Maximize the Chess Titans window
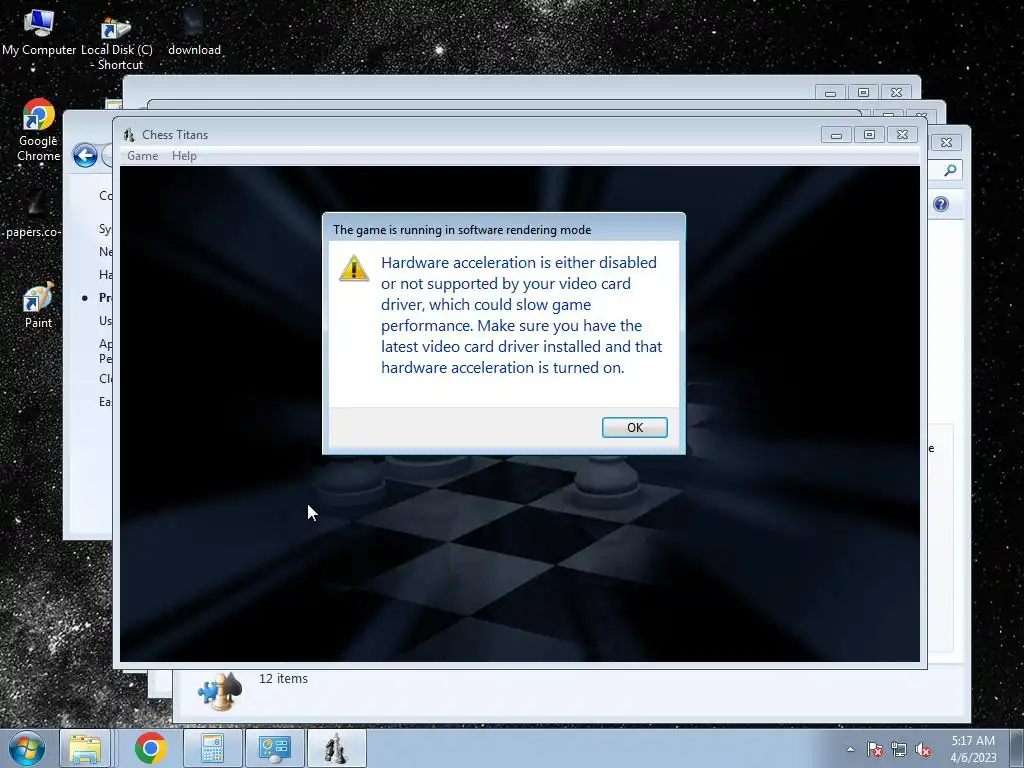Viewport: 1024px width, 768px height. (x=869, y=135)
